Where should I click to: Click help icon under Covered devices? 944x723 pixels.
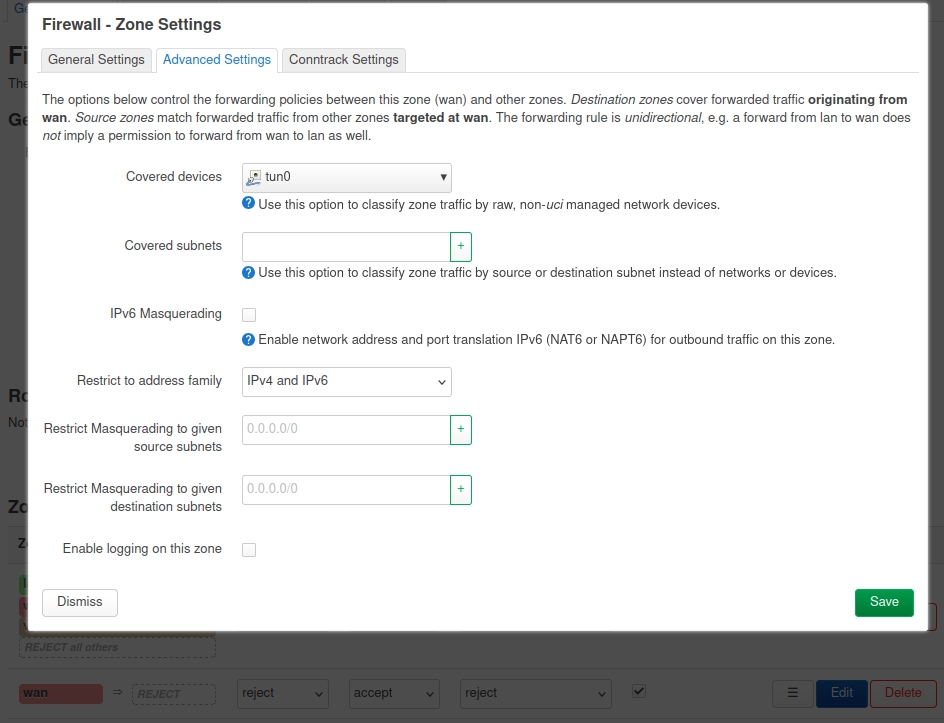pos(248,203)
